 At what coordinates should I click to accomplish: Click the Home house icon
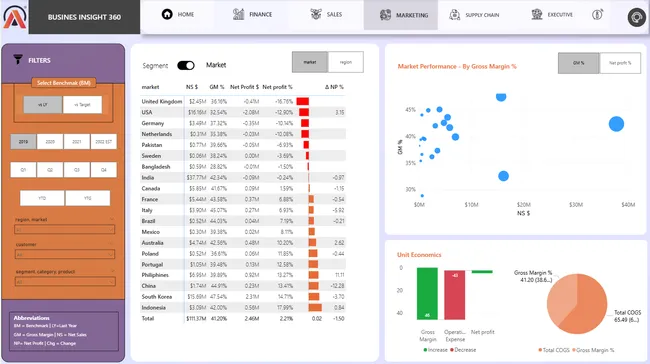[167, 14]
